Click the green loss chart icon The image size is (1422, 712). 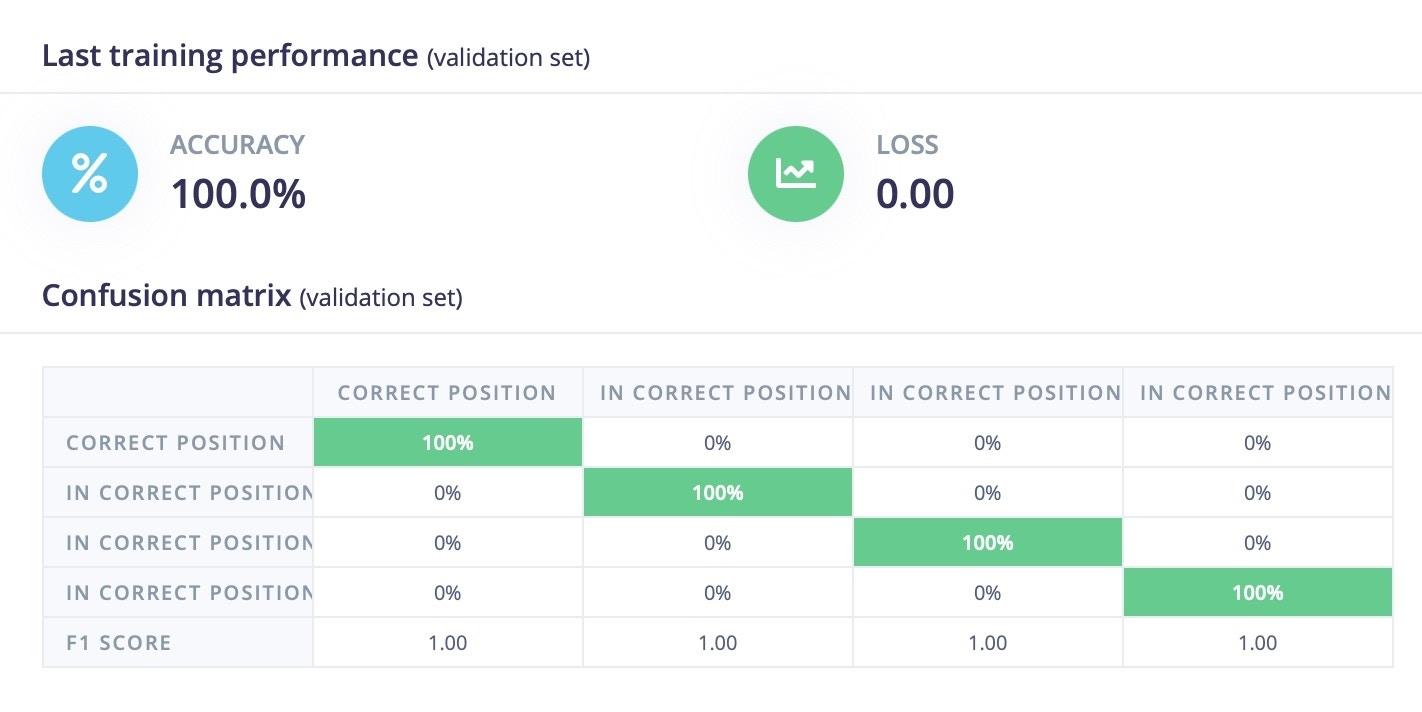(x=796, y=174)
